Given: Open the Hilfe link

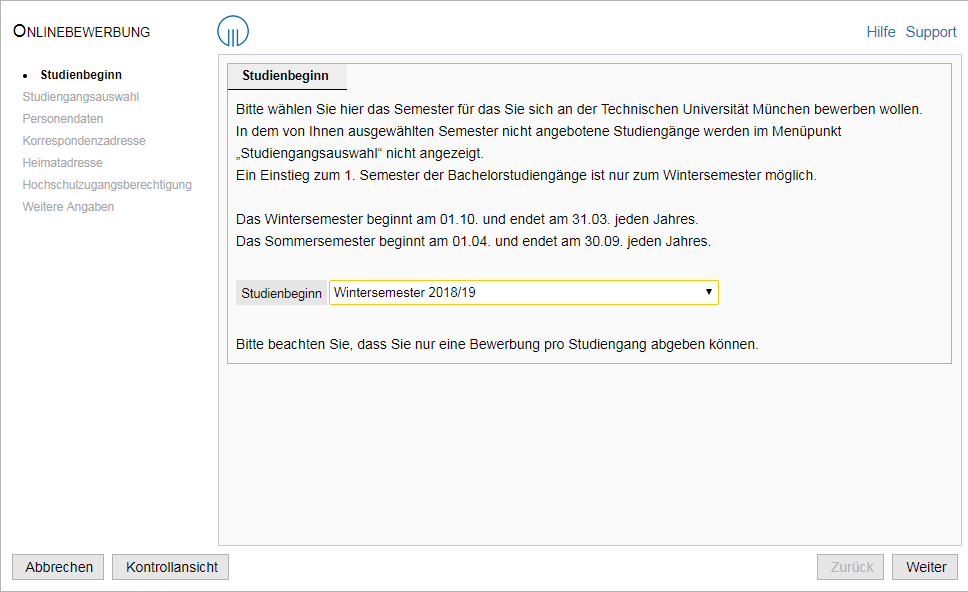Looking at the screenshot, I should click(x=880, y=32).
